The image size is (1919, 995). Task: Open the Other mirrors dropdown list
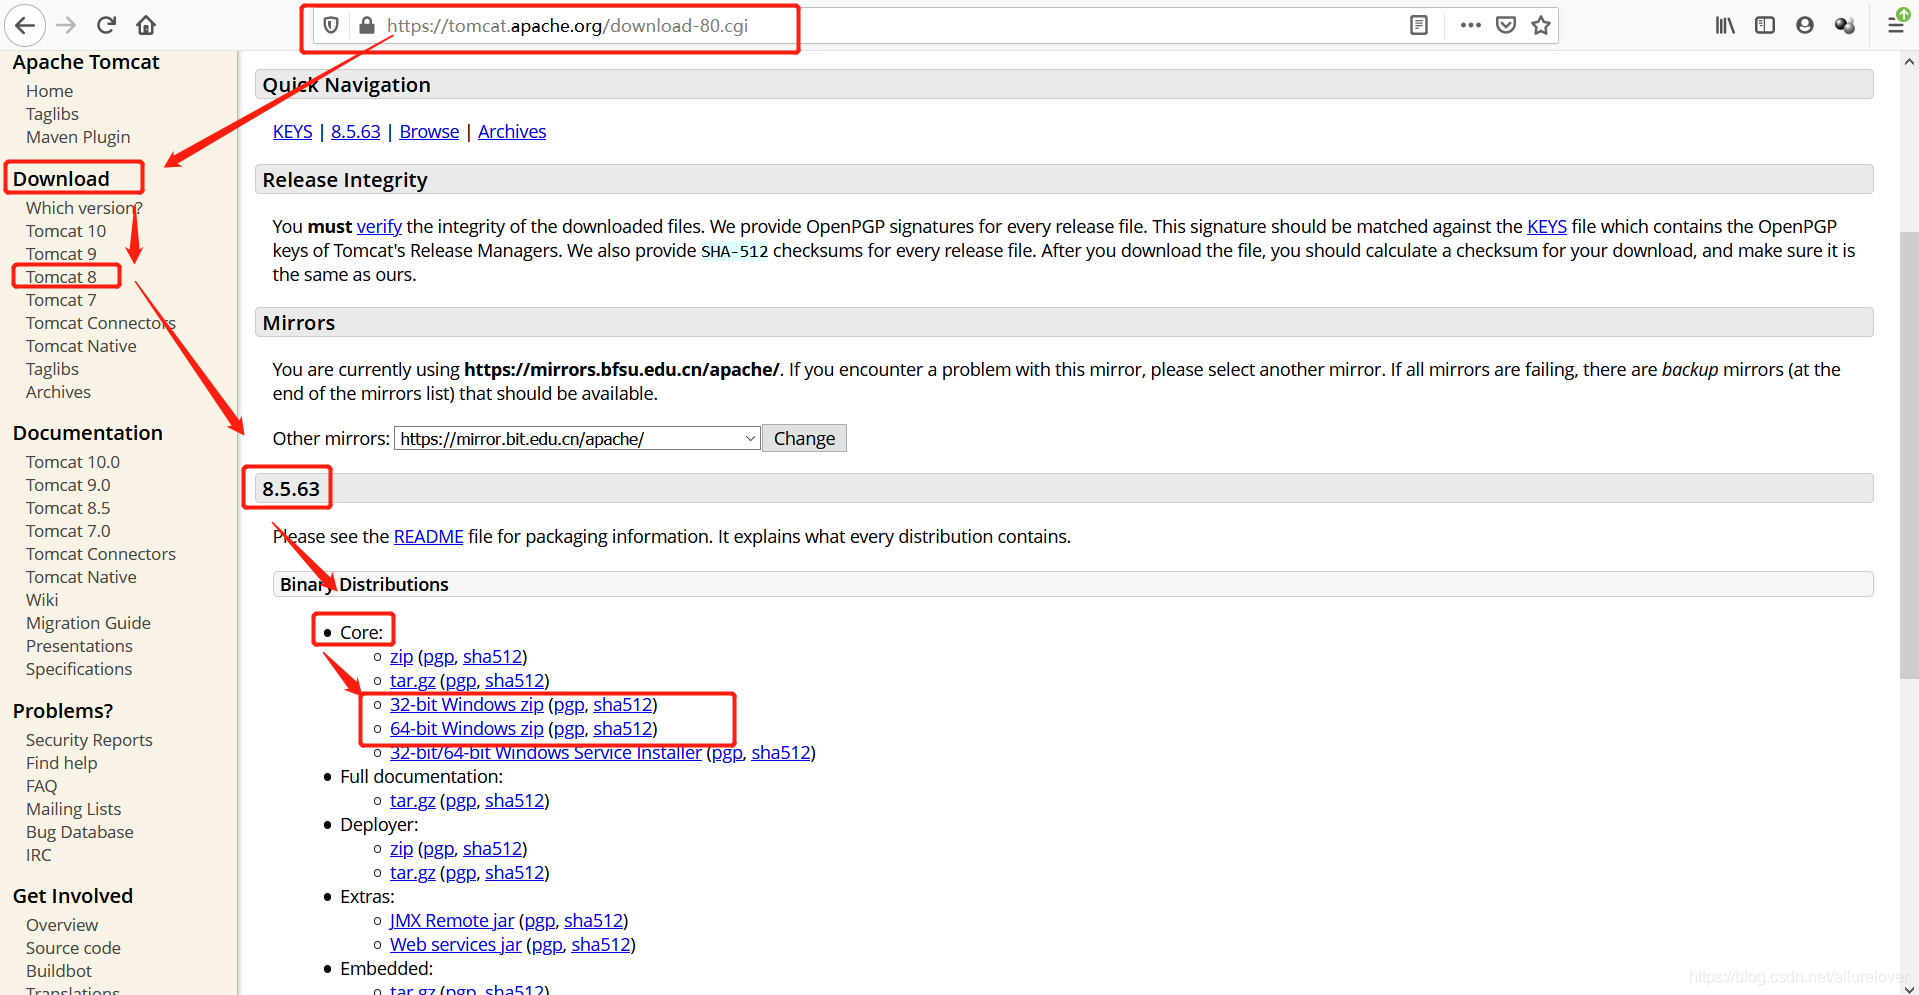[578, 438]
